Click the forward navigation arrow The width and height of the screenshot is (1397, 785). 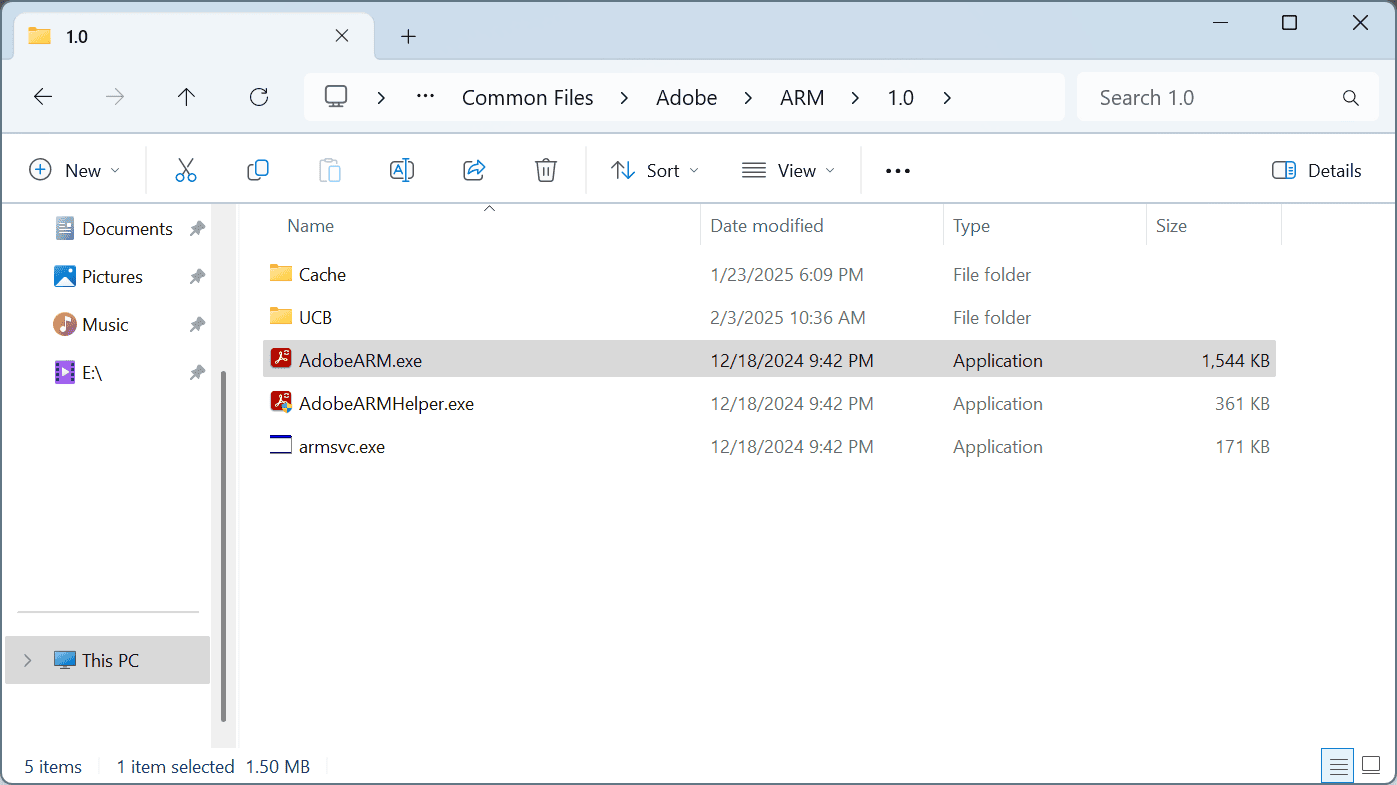115,97
